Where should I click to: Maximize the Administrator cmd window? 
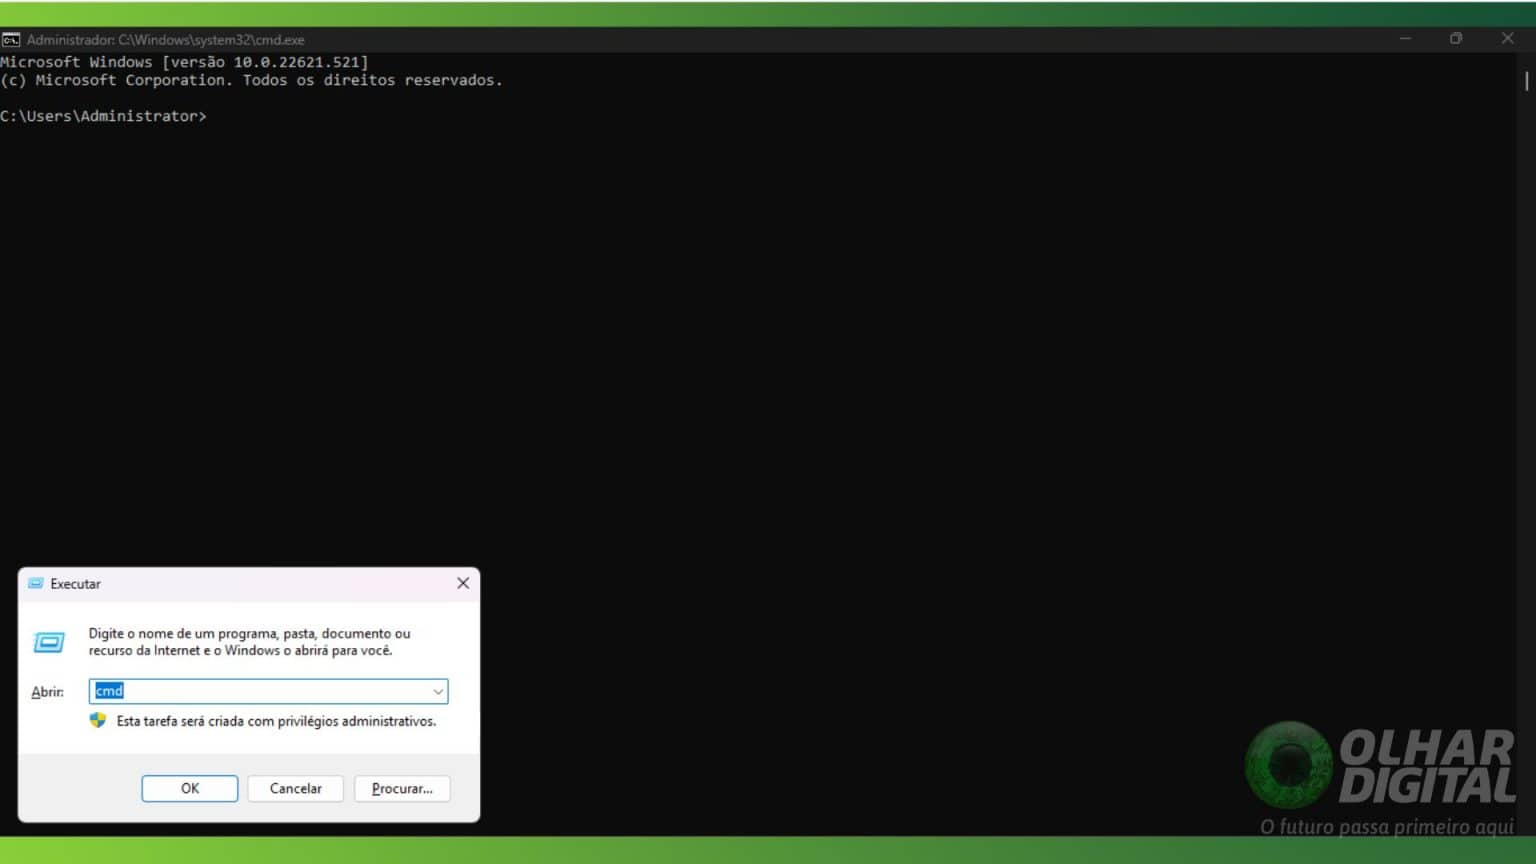point(1455,39)
